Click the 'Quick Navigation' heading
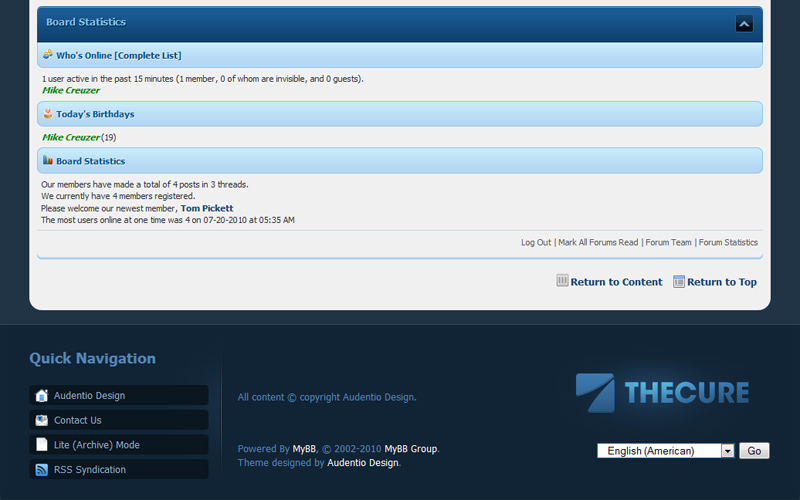The width and height of the screenshot is (800, 500). coord(92,358)
